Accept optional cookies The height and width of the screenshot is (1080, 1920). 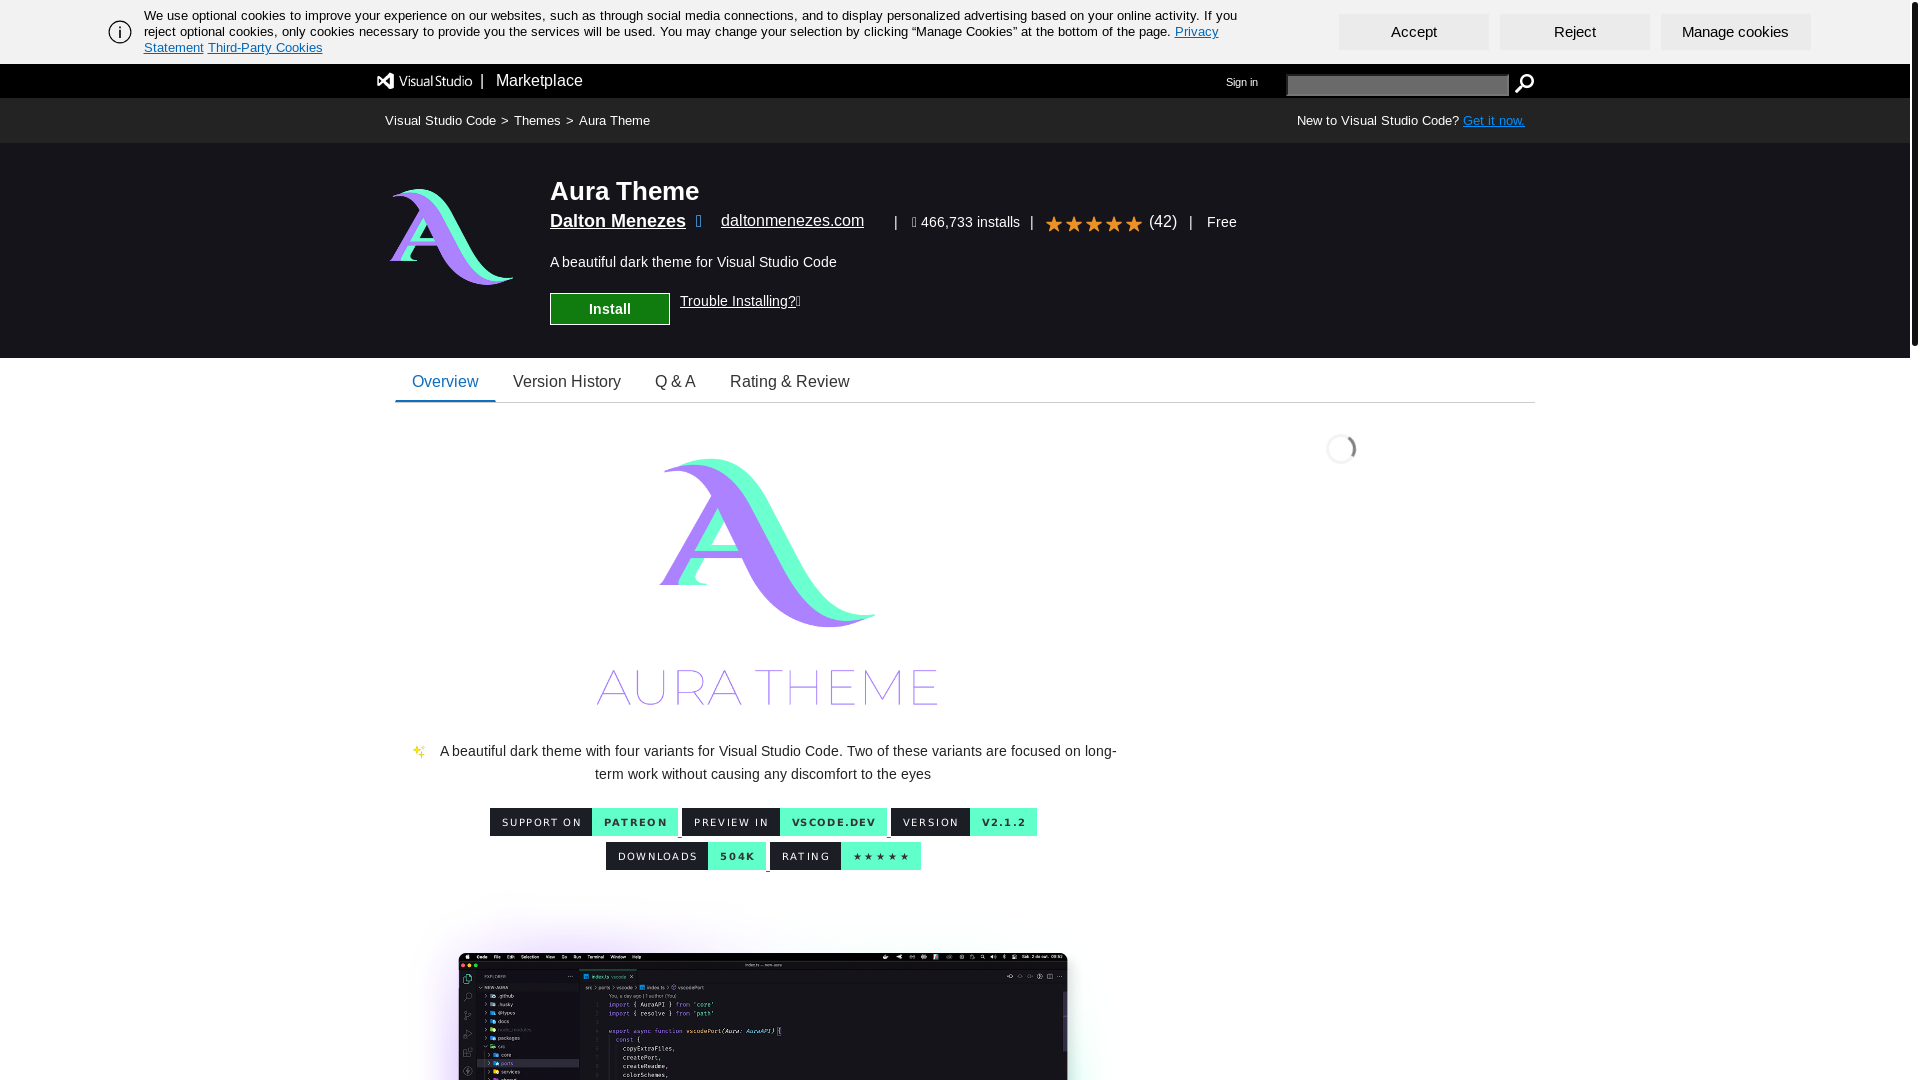1414,32
